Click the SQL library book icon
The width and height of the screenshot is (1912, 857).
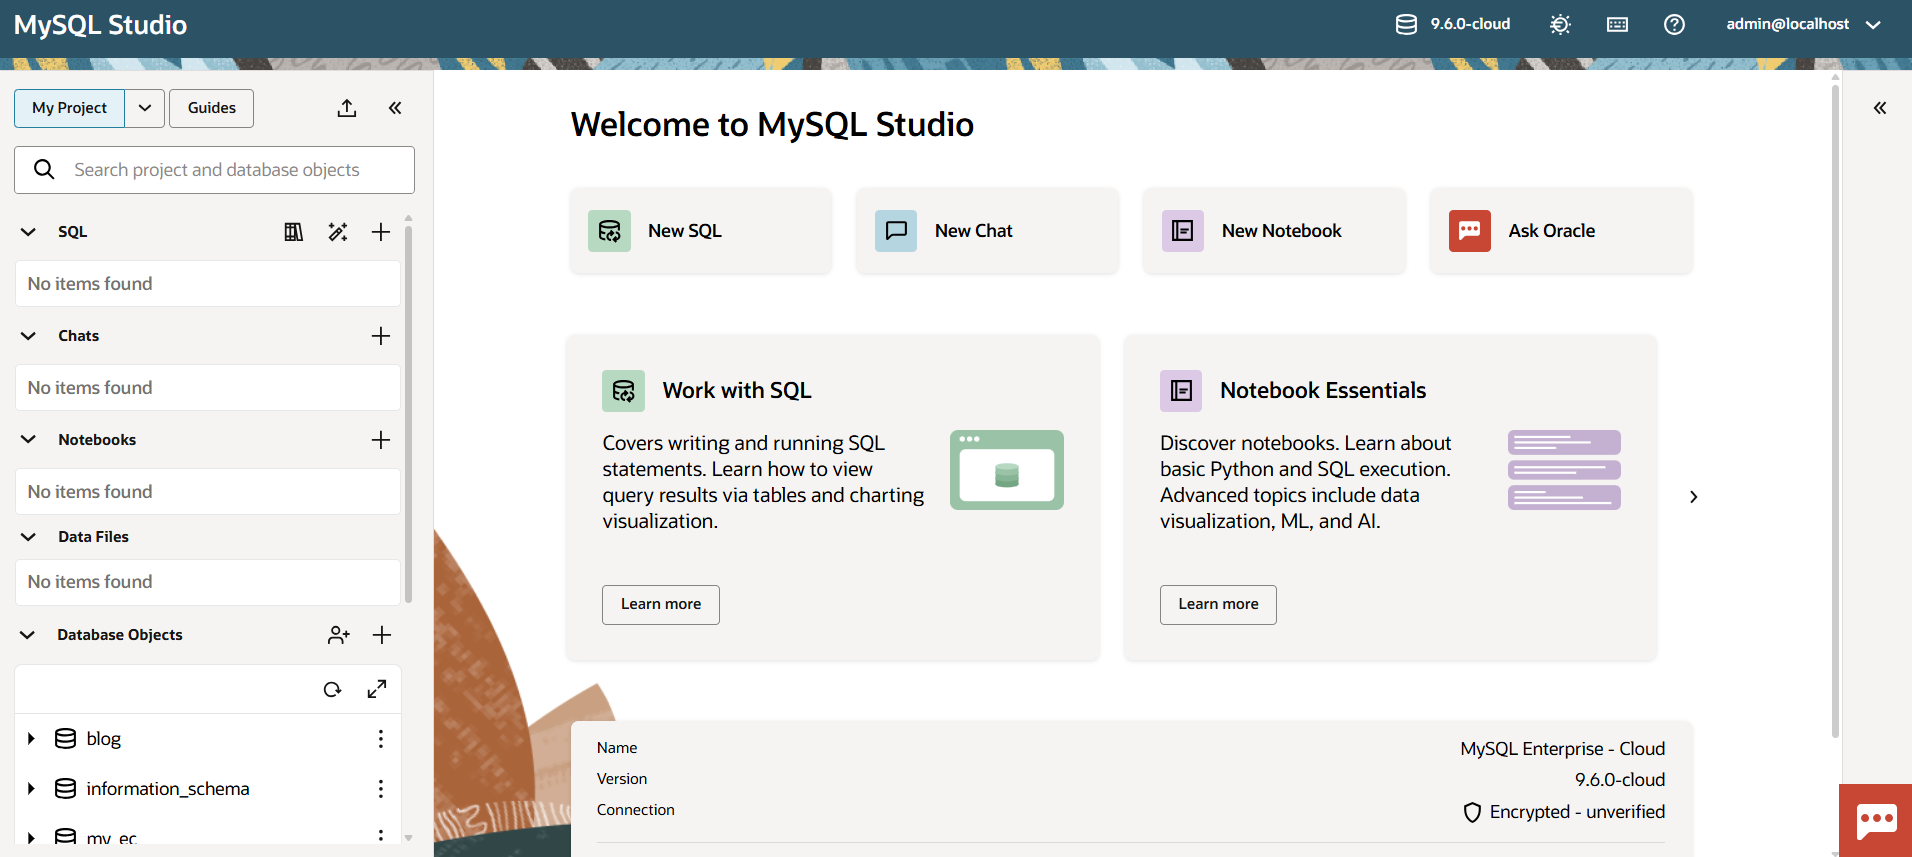(293, 232)
